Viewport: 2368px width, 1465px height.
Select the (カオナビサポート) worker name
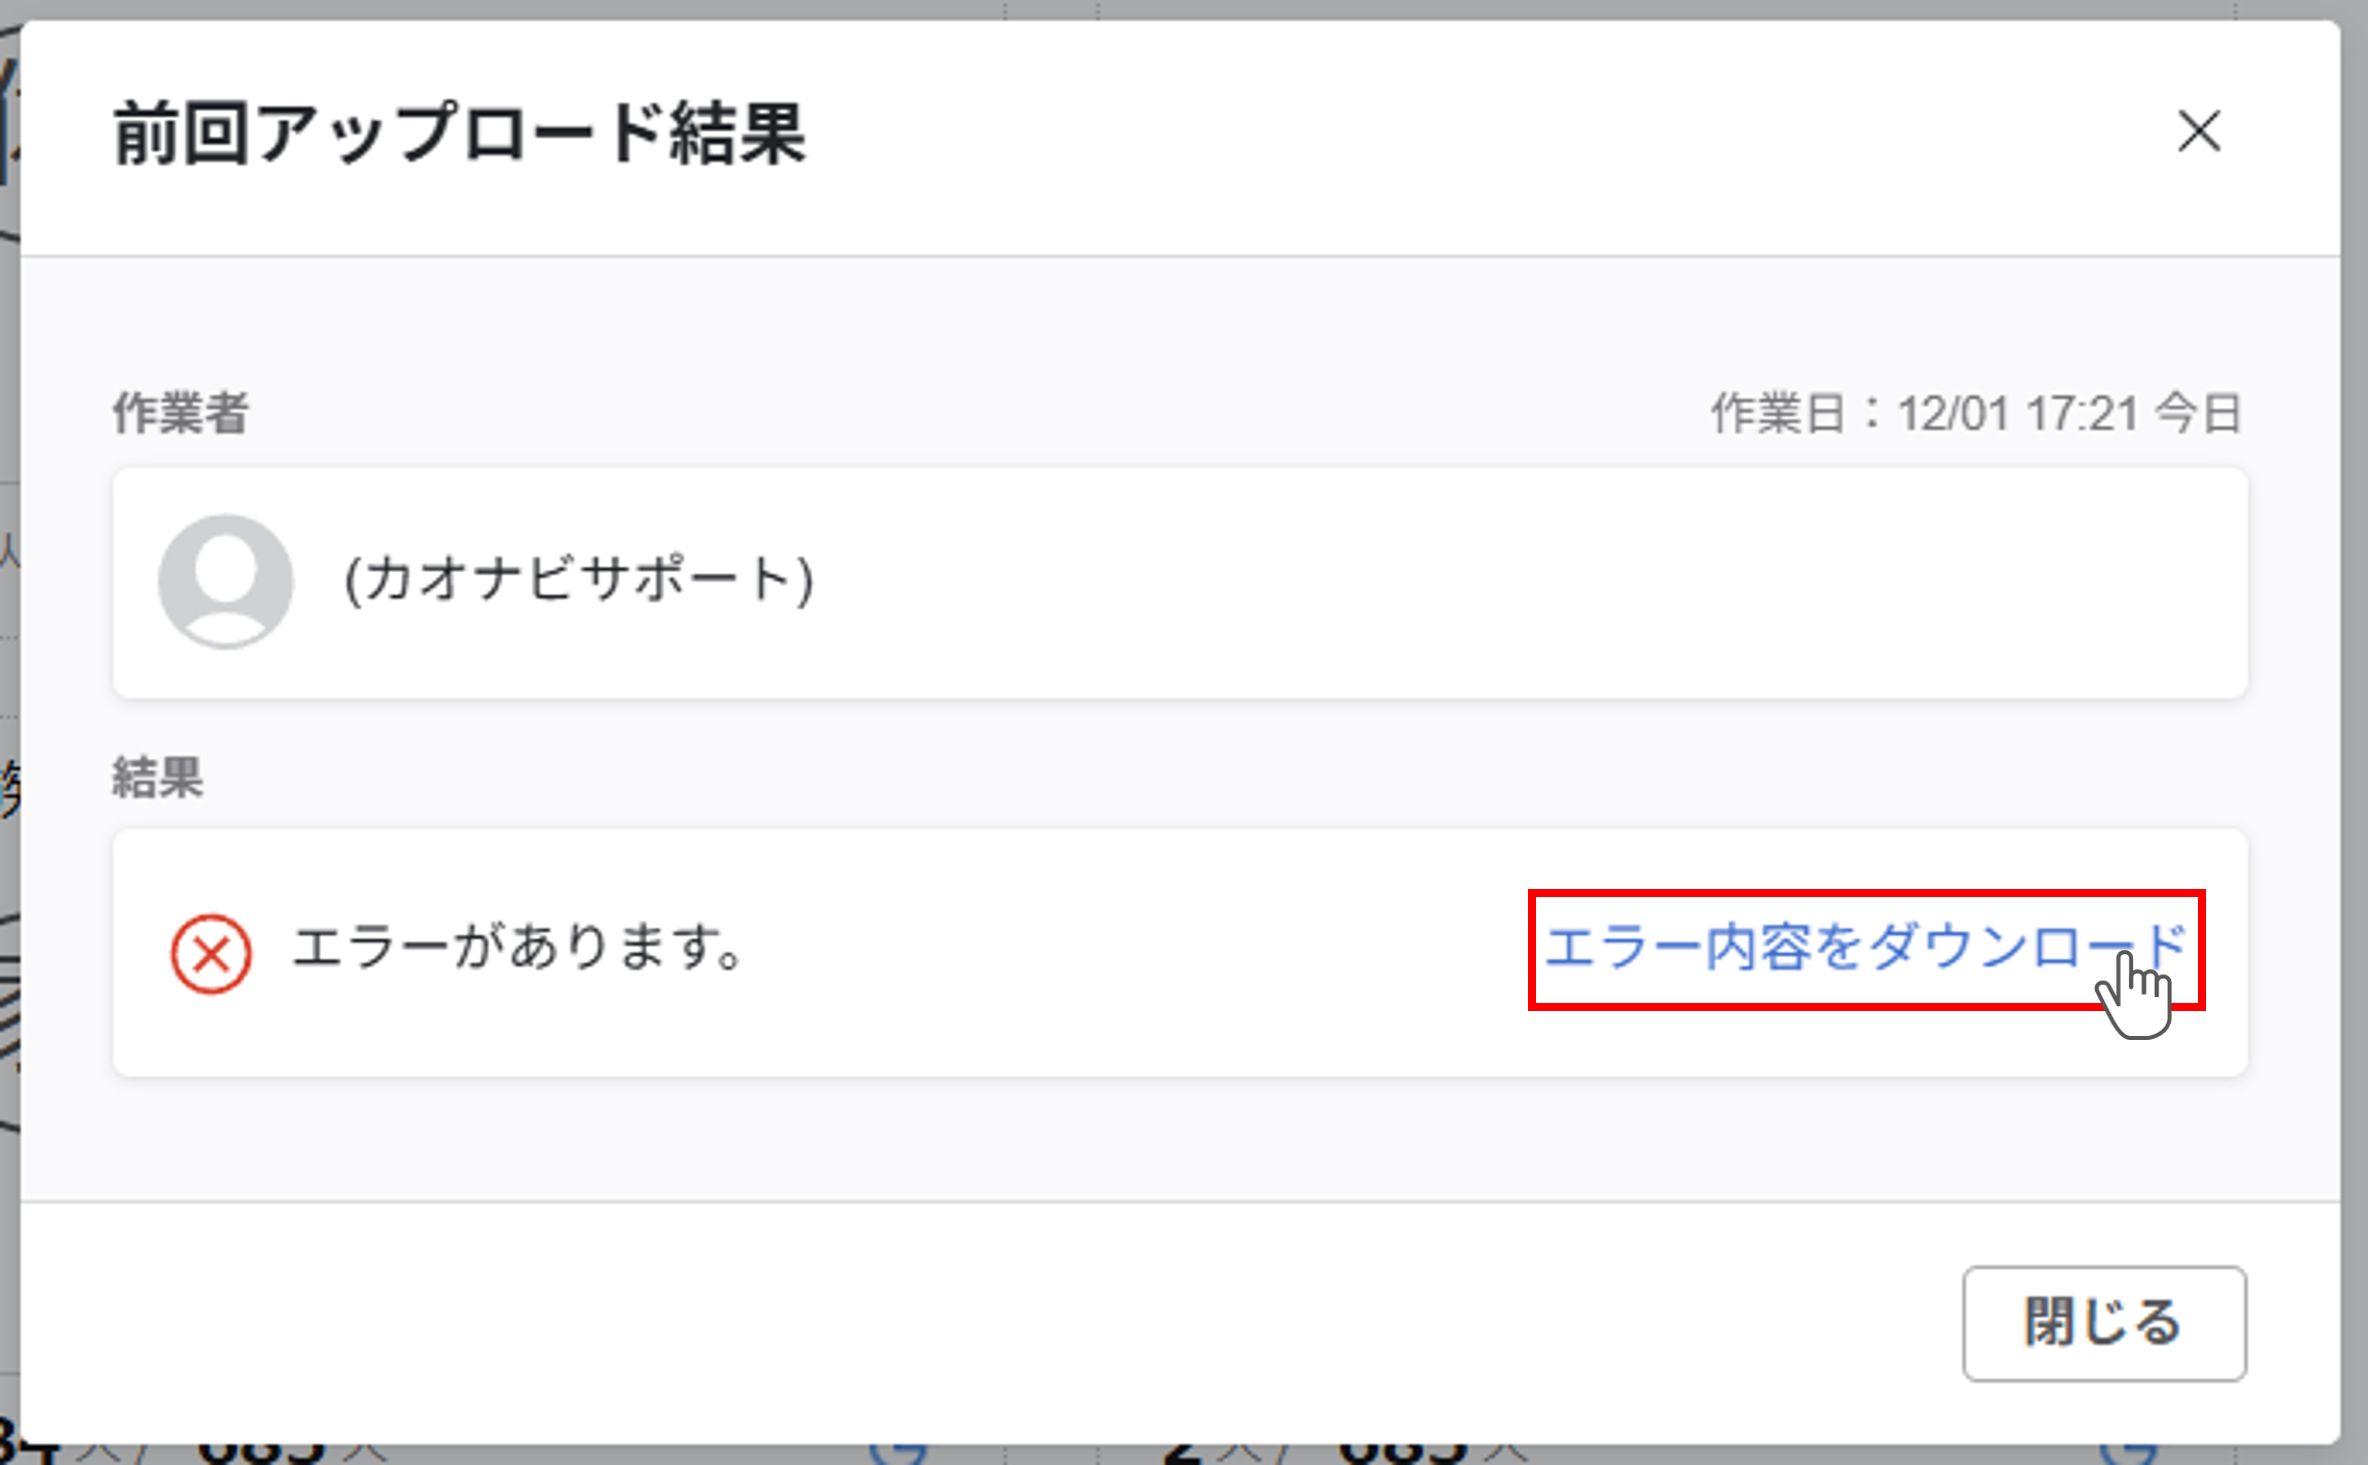coord(579,581)
